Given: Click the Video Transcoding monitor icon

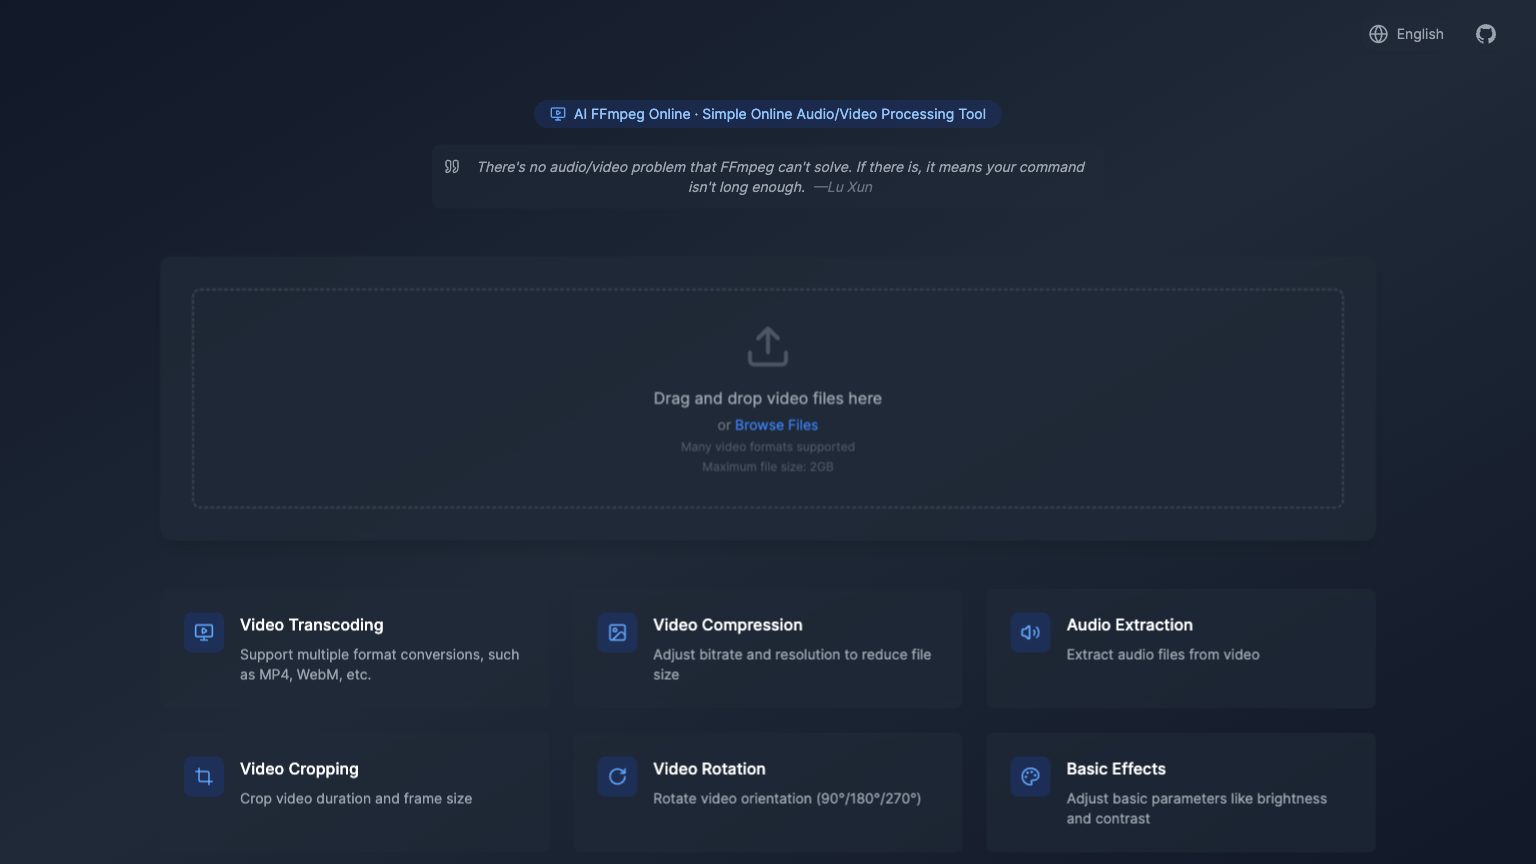Looking at the screenshot, I should tap(204, 632).
